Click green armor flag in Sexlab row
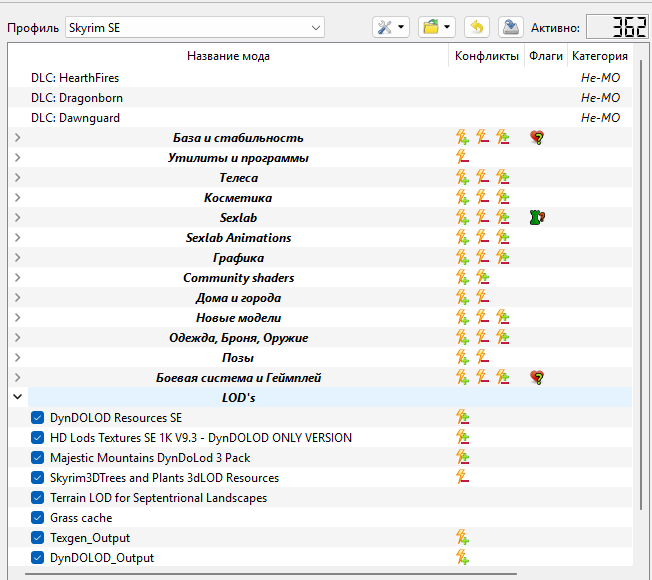Viewport: 652px width, 580px height. coord(537,217)
